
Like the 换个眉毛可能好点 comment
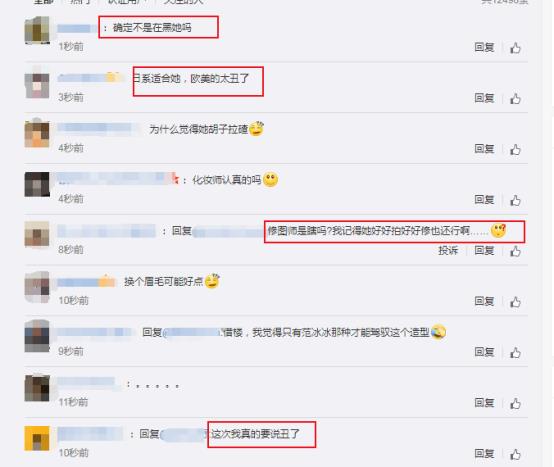[x=515, y=302]
